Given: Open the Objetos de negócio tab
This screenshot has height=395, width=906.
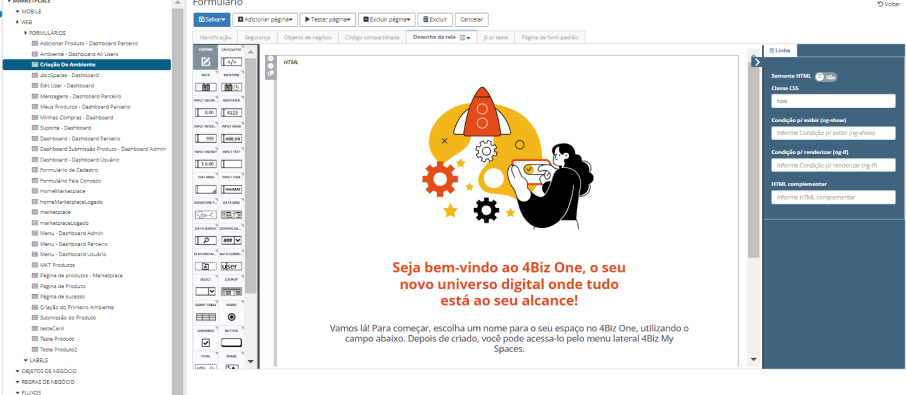Looking at the screenshot, I should [x=307, y=37].
